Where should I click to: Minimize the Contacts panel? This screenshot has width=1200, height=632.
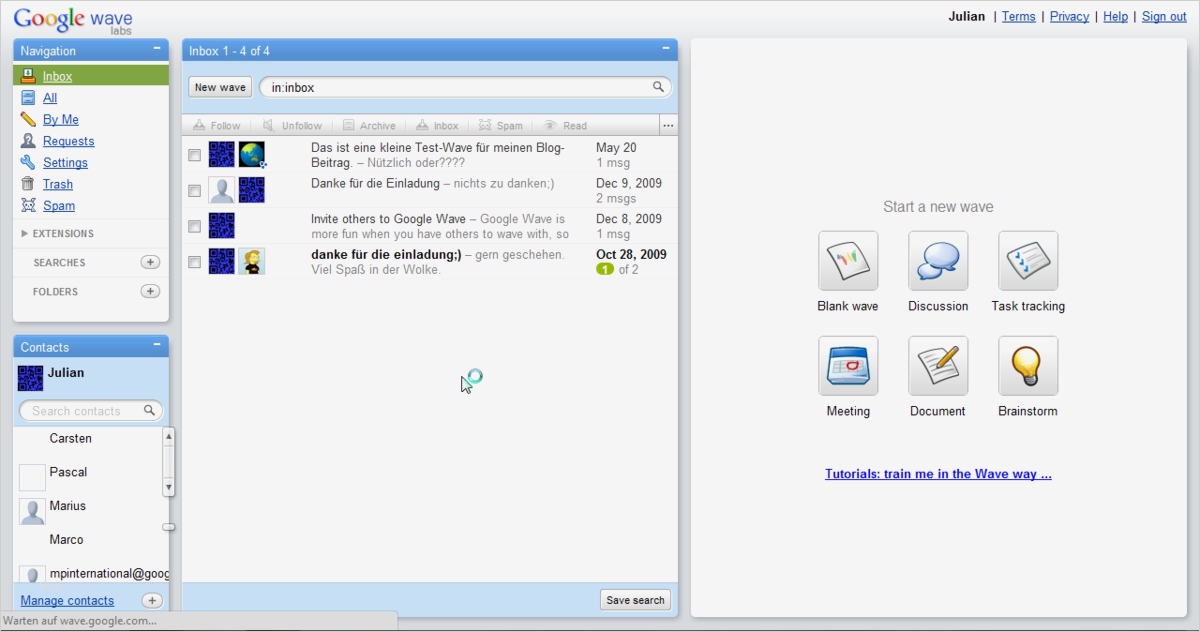coord(157,345)
